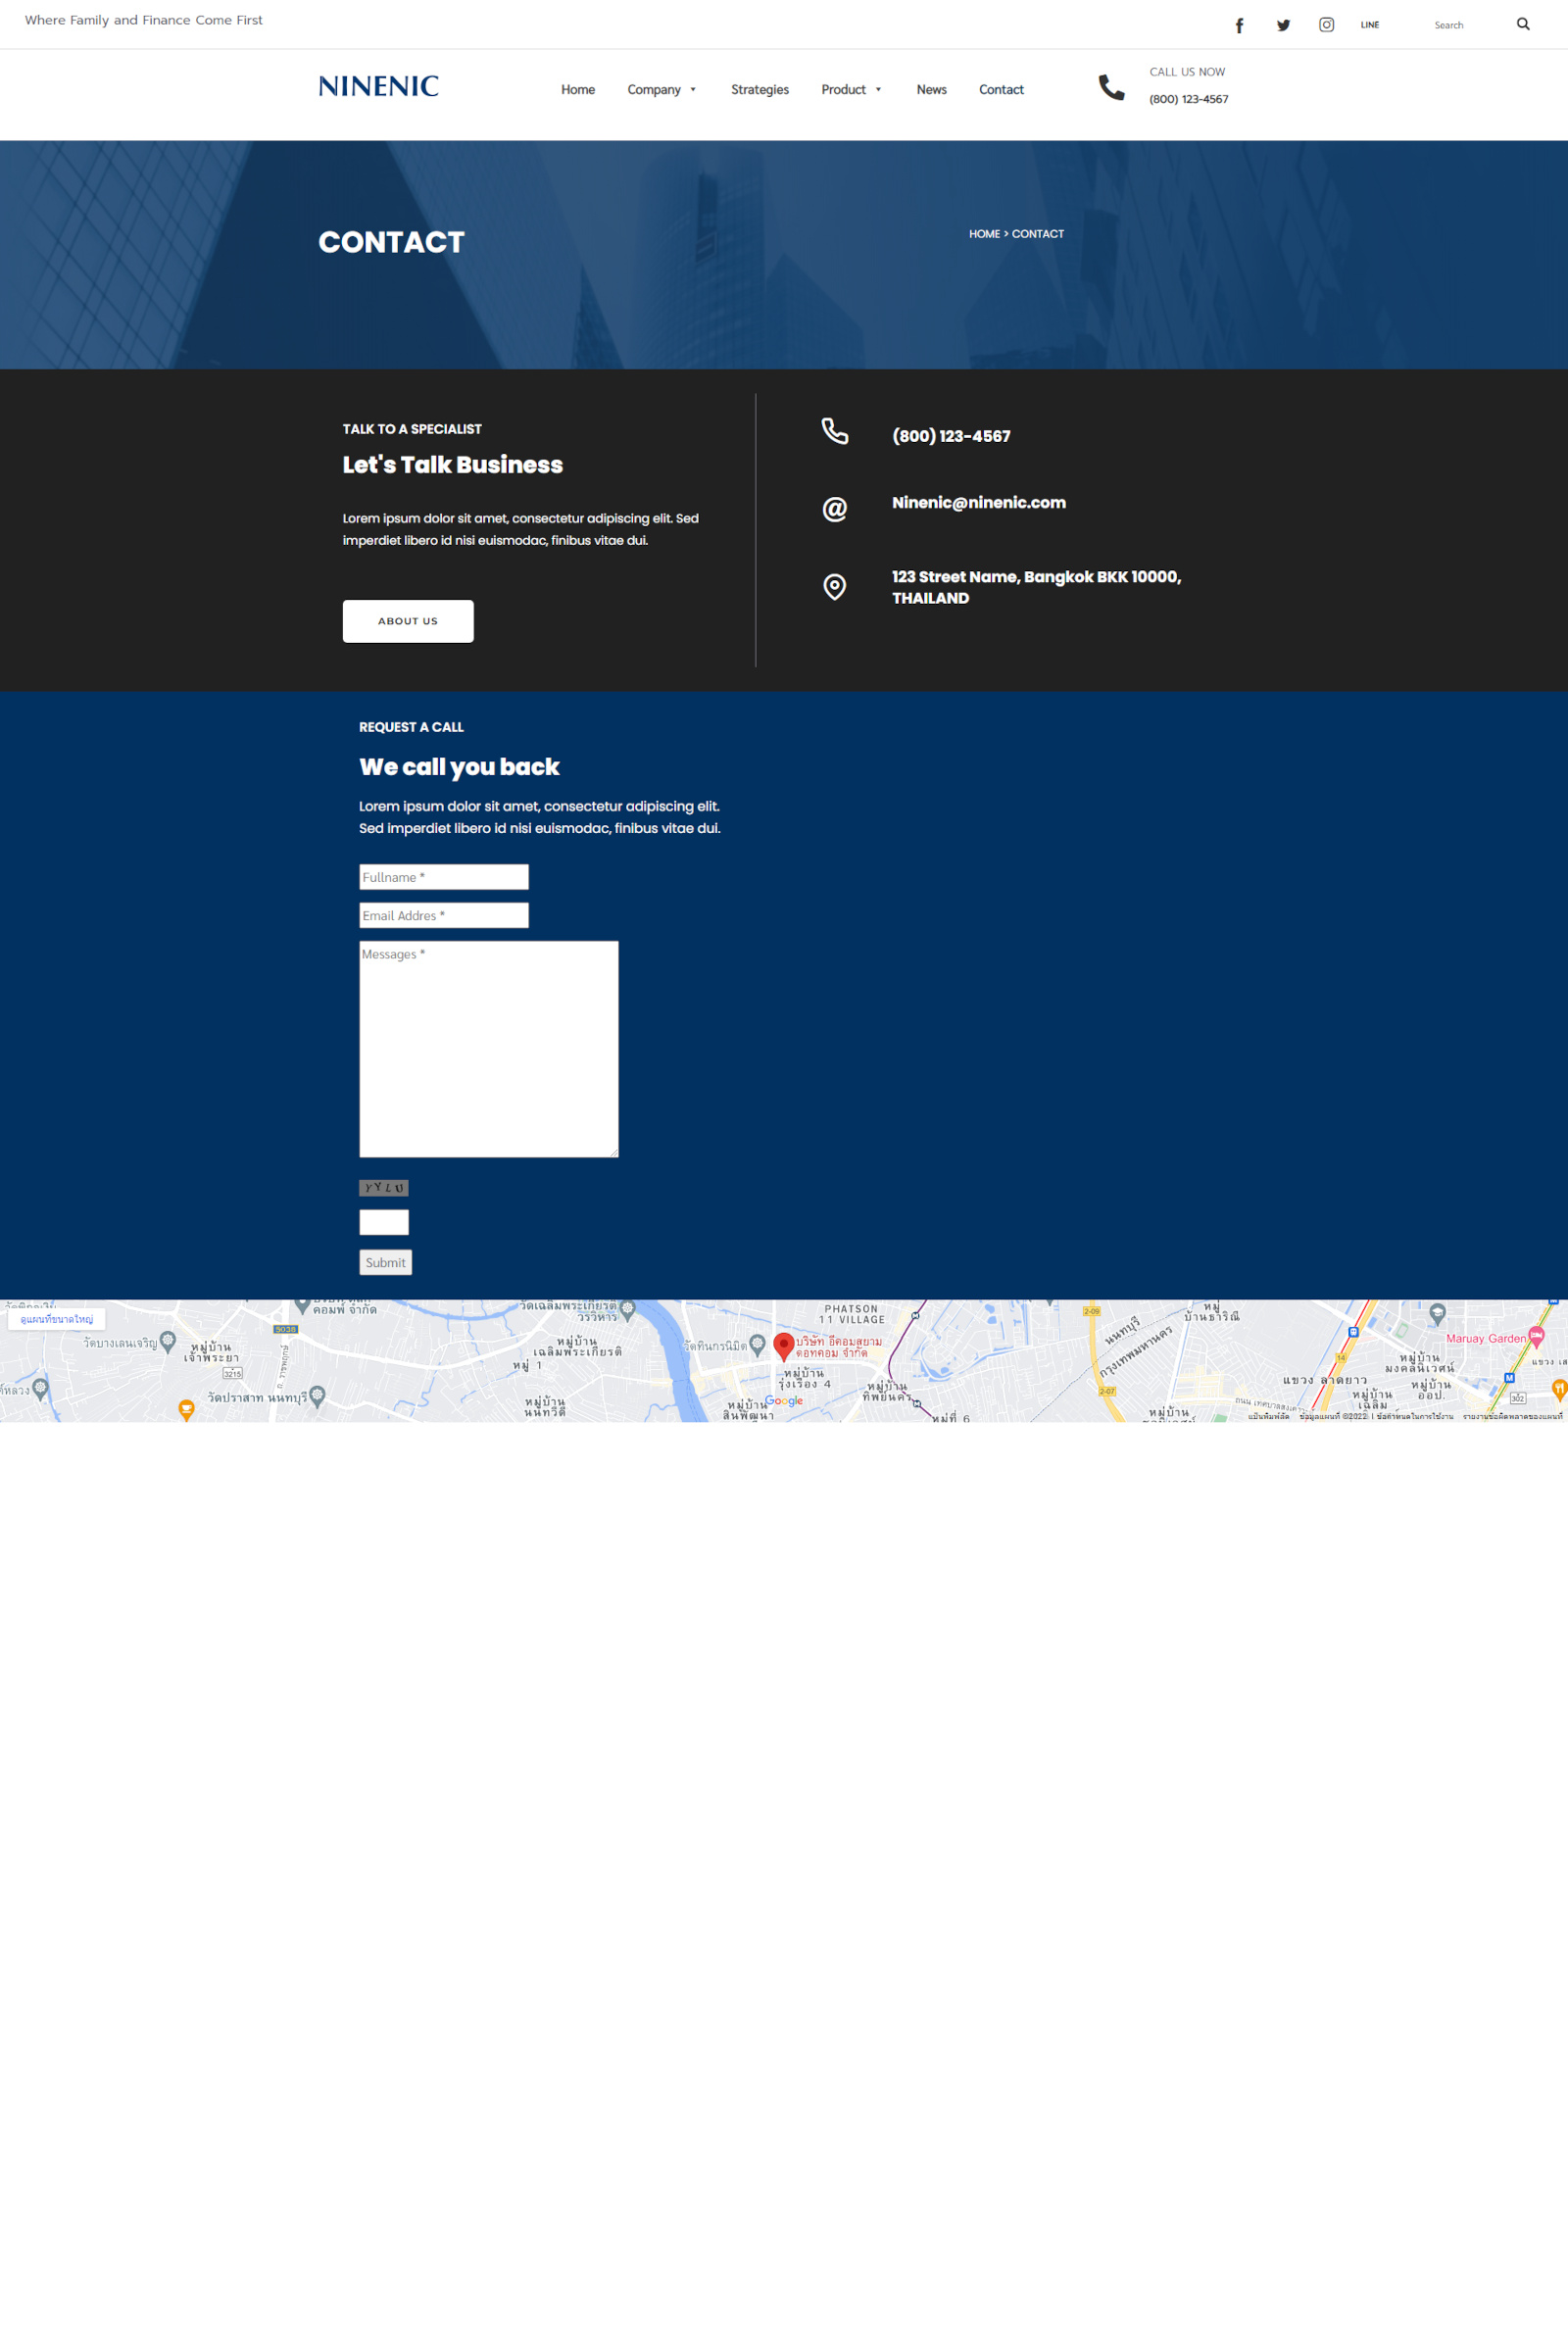Click the ABOUT US button
This screenshot has width=1568, height=2352.
coord(408,621)
